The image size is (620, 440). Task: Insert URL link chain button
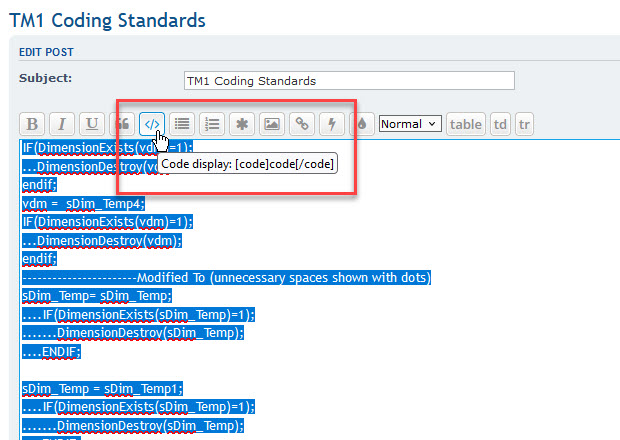point(302,124)
